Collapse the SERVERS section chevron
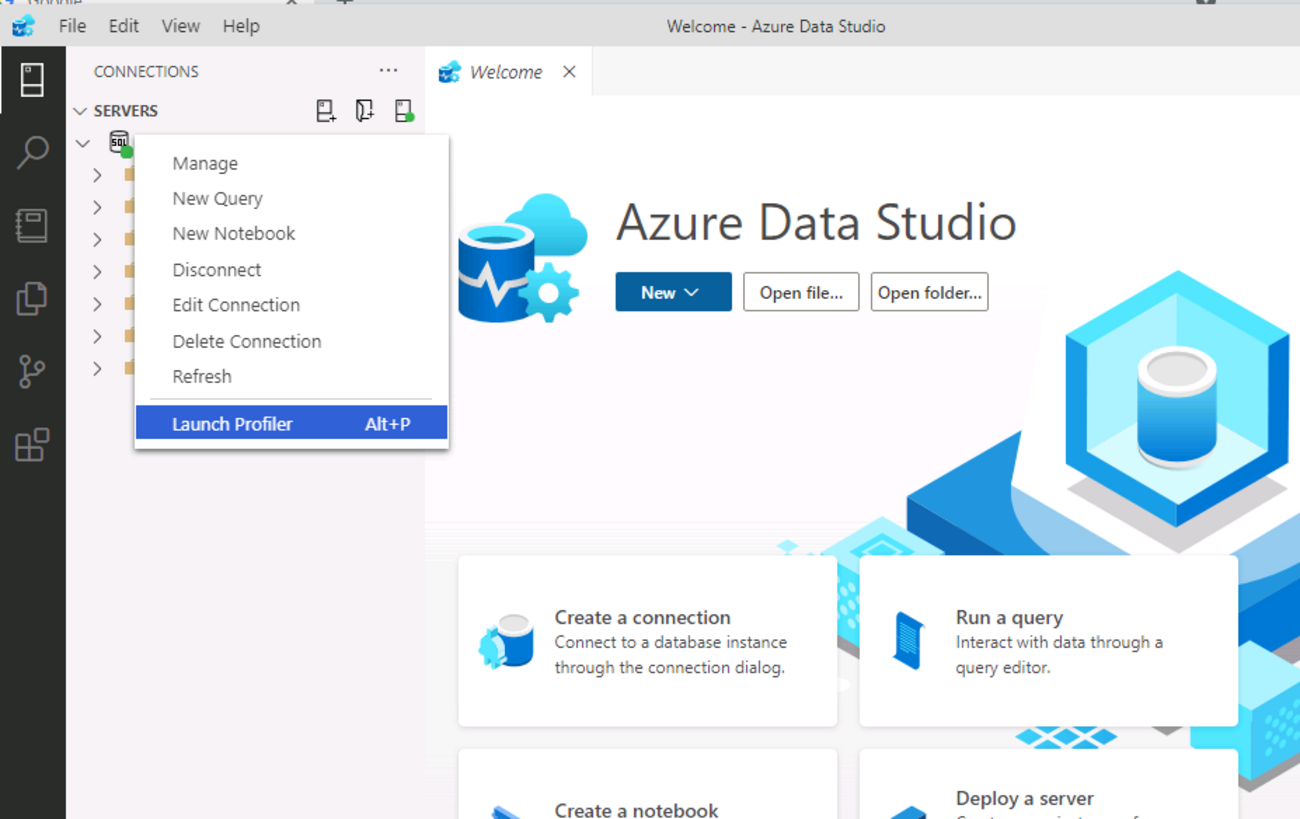Image resolution: width=1300 pixels, height=819 pixels. tap(81, 110)
